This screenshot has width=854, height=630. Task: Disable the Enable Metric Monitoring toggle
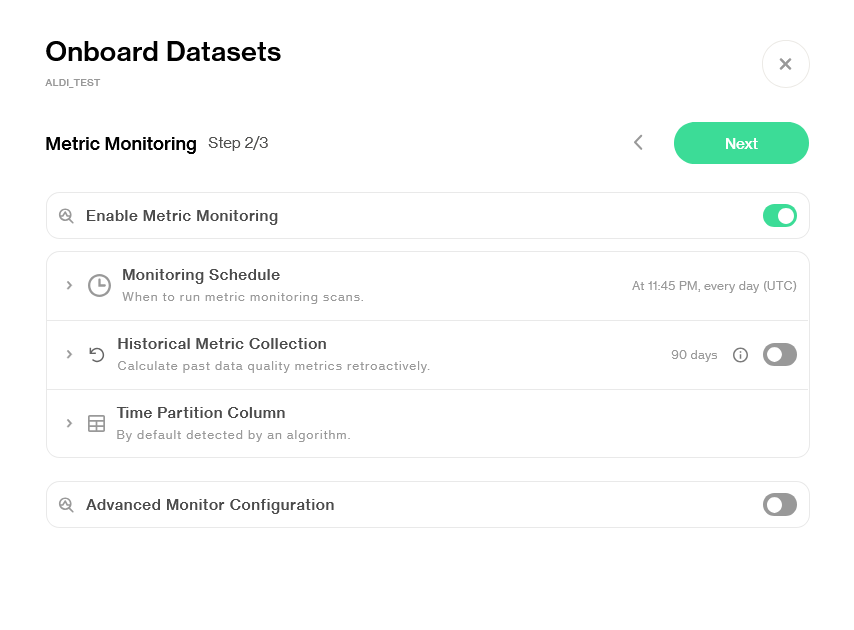(779, 216)
